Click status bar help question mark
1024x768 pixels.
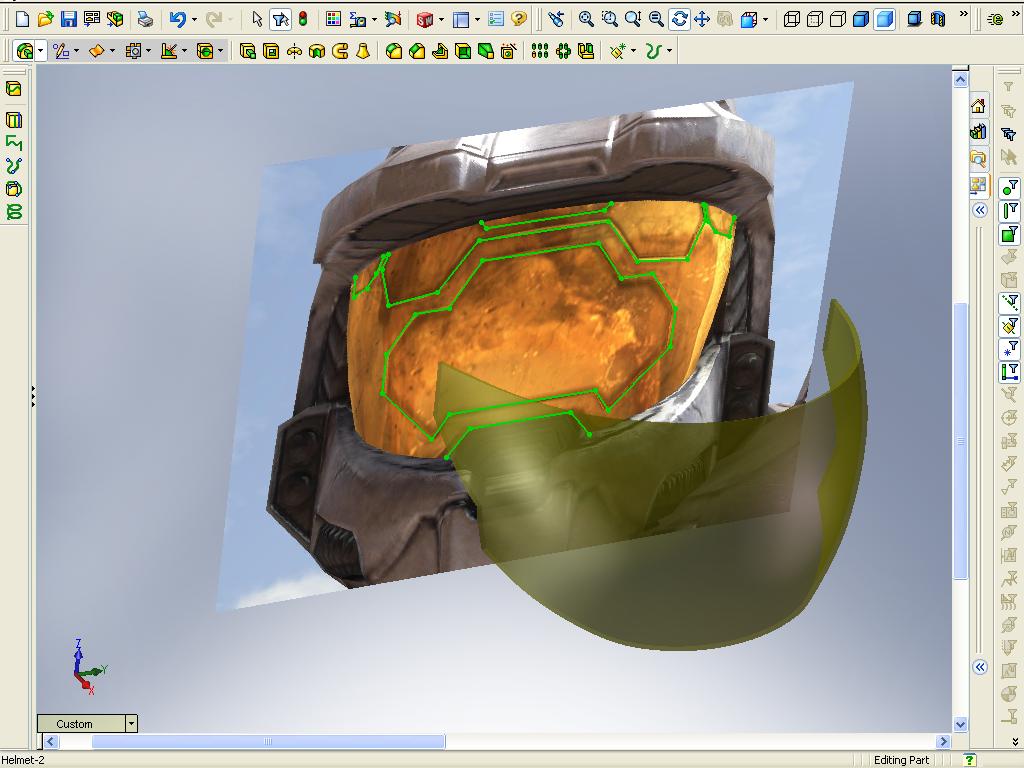click(969, 760)
